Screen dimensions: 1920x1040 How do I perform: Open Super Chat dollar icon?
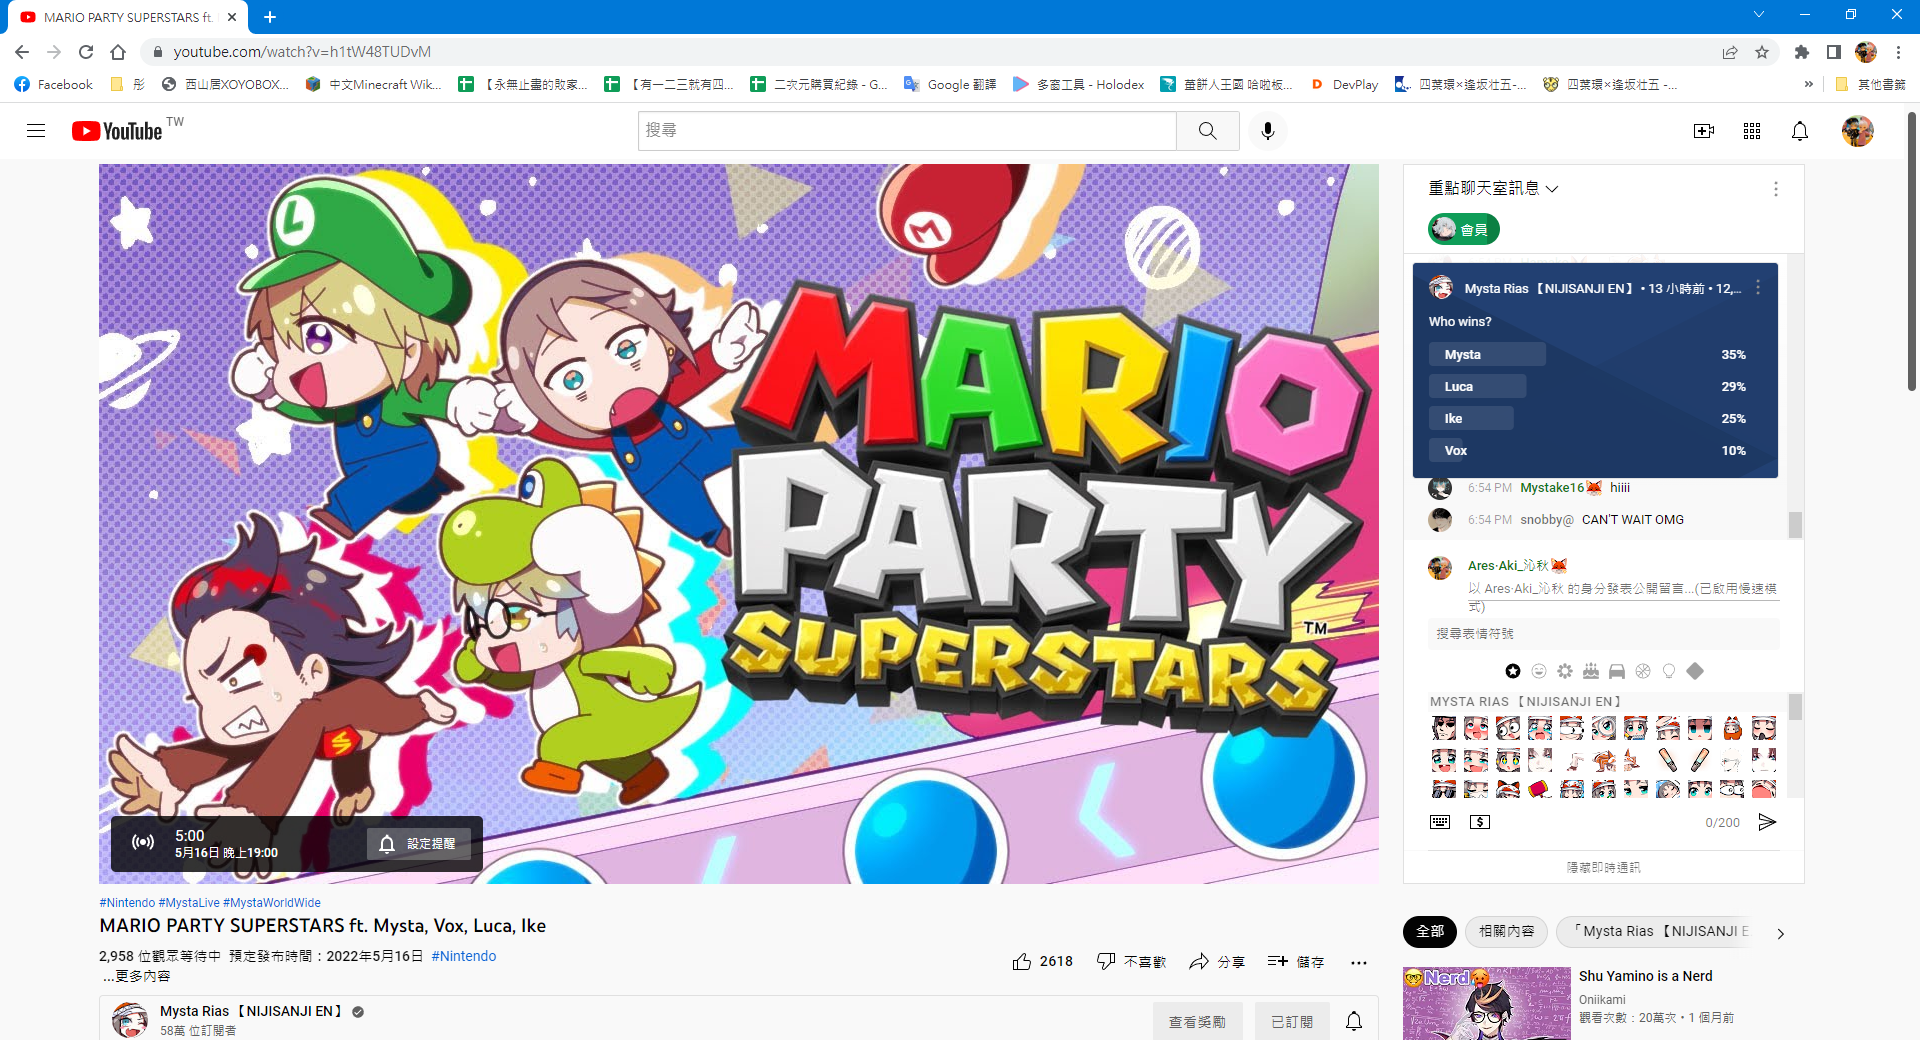[1480, 822]
